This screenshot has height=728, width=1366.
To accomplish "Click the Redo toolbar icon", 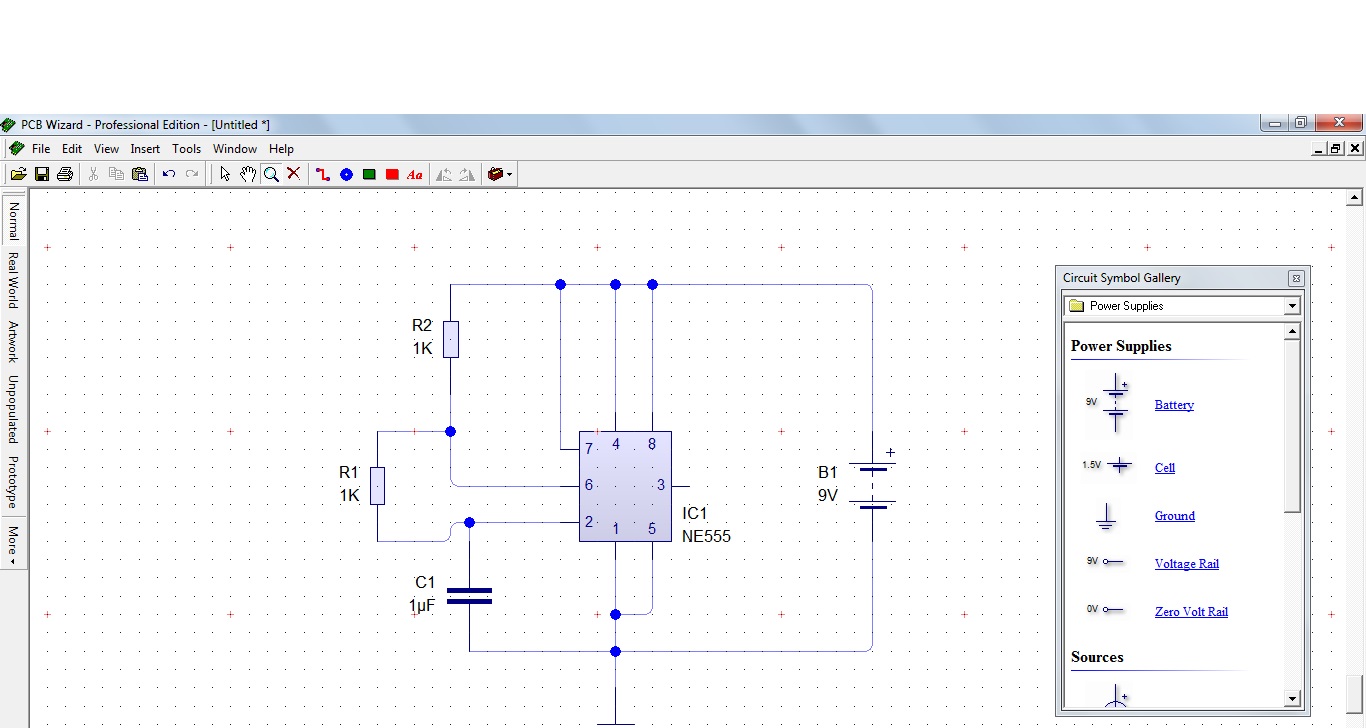I will click(x=192, y=174).
